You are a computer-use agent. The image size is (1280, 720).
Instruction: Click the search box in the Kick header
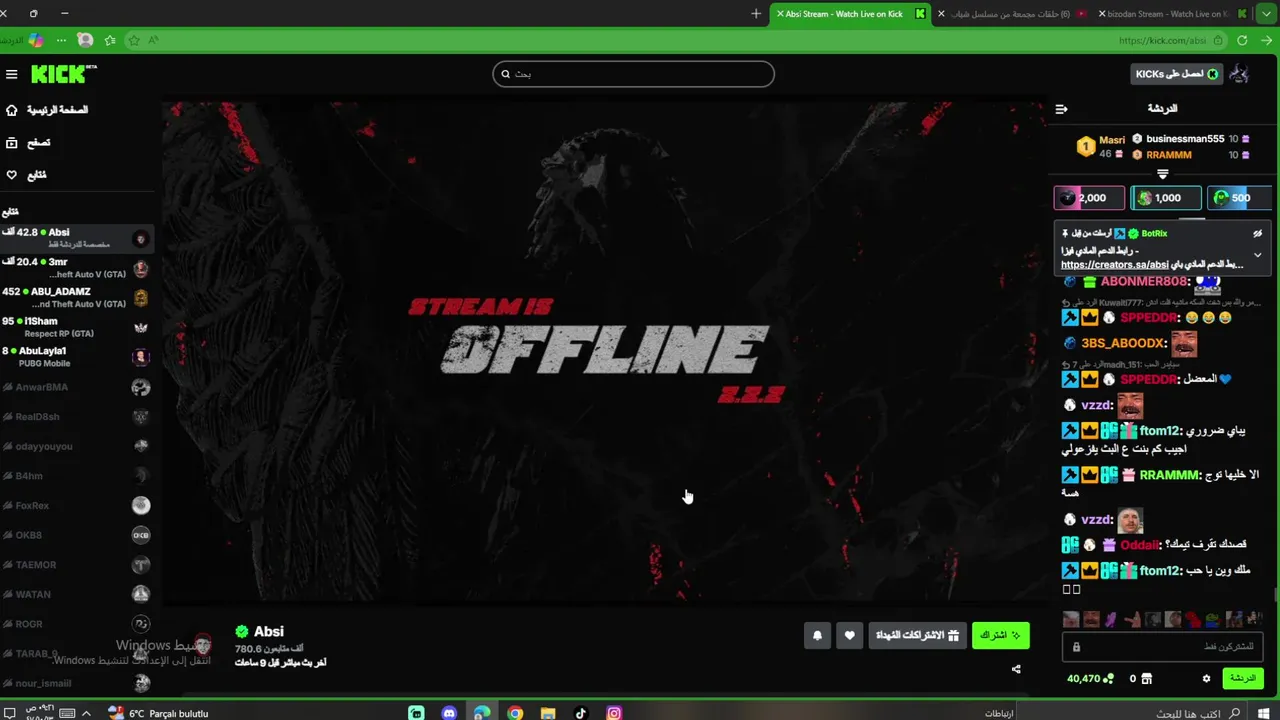(633, 74)
